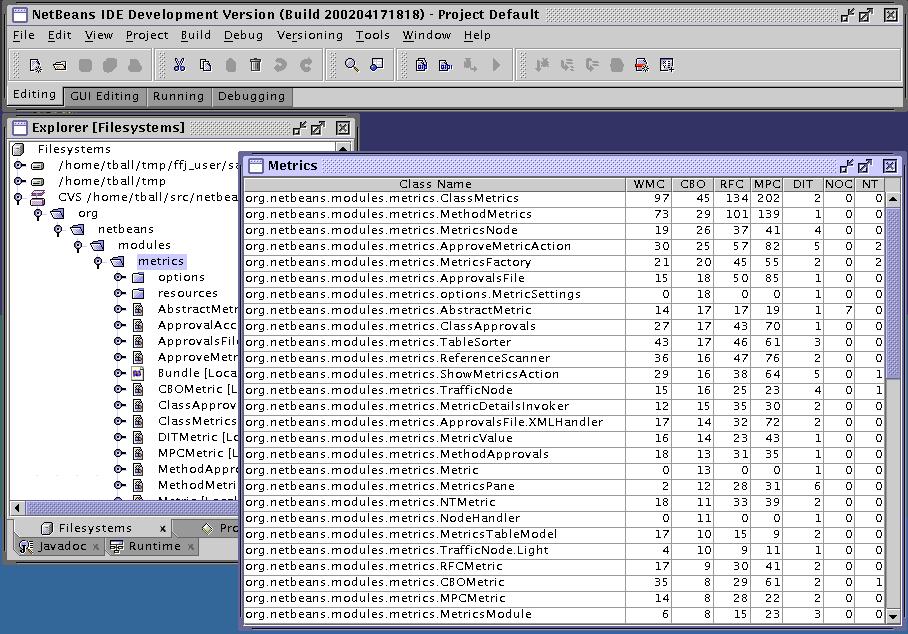This screenshot has width=908, height=634.
Task: Open the Build menu
Action: pos(196,35)
